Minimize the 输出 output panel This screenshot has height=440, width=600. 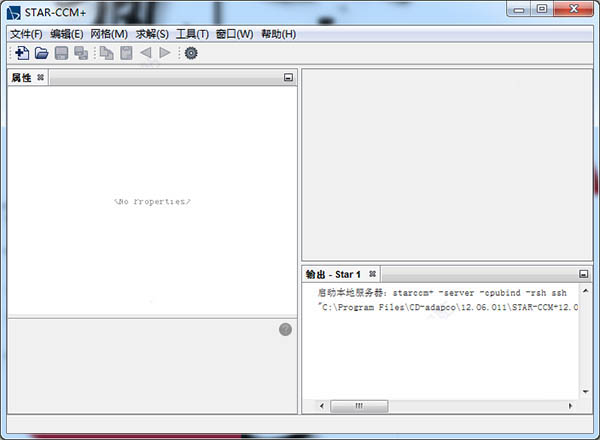584,274
